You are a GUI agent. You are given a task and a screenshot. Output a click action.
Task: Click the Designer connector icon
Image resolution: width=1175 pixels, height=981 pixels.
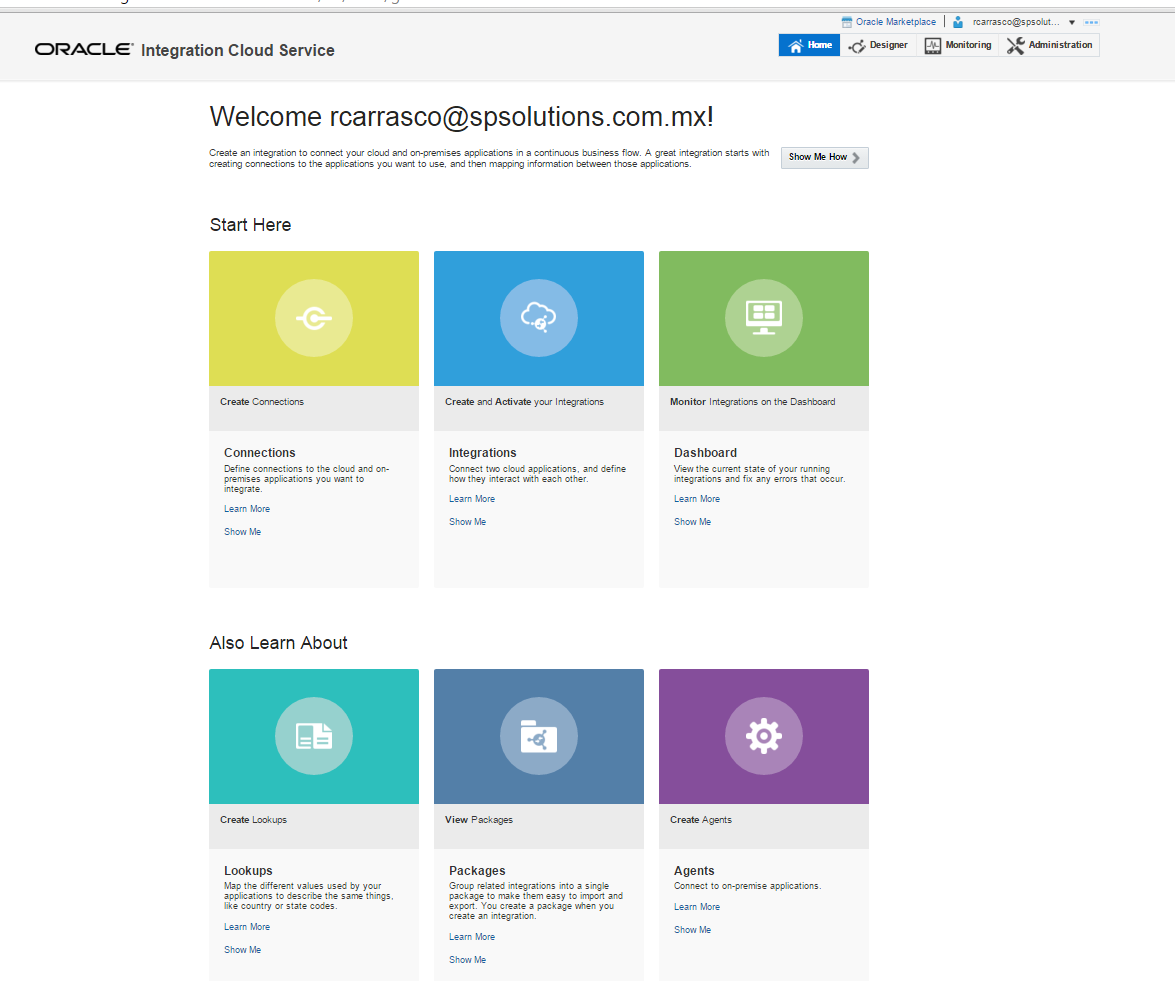click(x=857, y=46)
